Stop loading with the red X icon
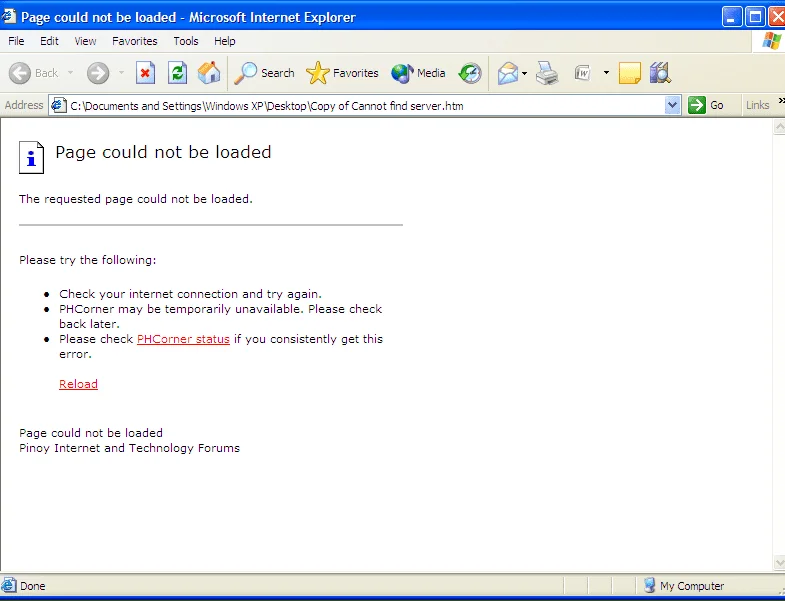 (145, 73)
